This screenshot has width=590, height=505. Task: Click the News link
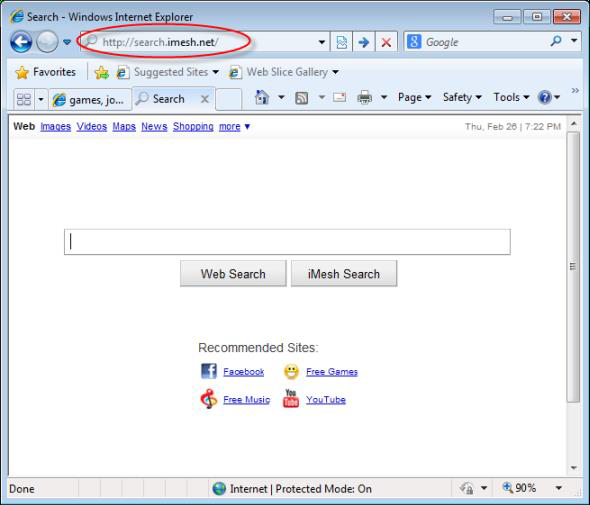(x=154, y=126)
